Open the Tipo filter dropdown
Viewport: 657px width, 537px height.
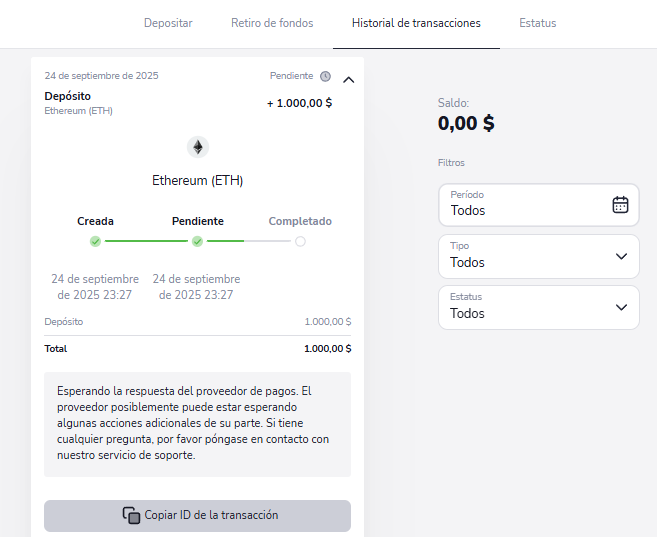[x=539, y=256]
